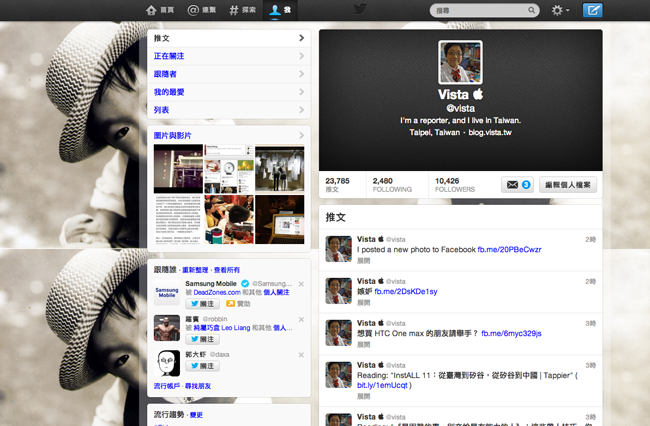Click the chevron beside 正在關注
The height and width of the screenshot is (426, 650).
point(302,56)
